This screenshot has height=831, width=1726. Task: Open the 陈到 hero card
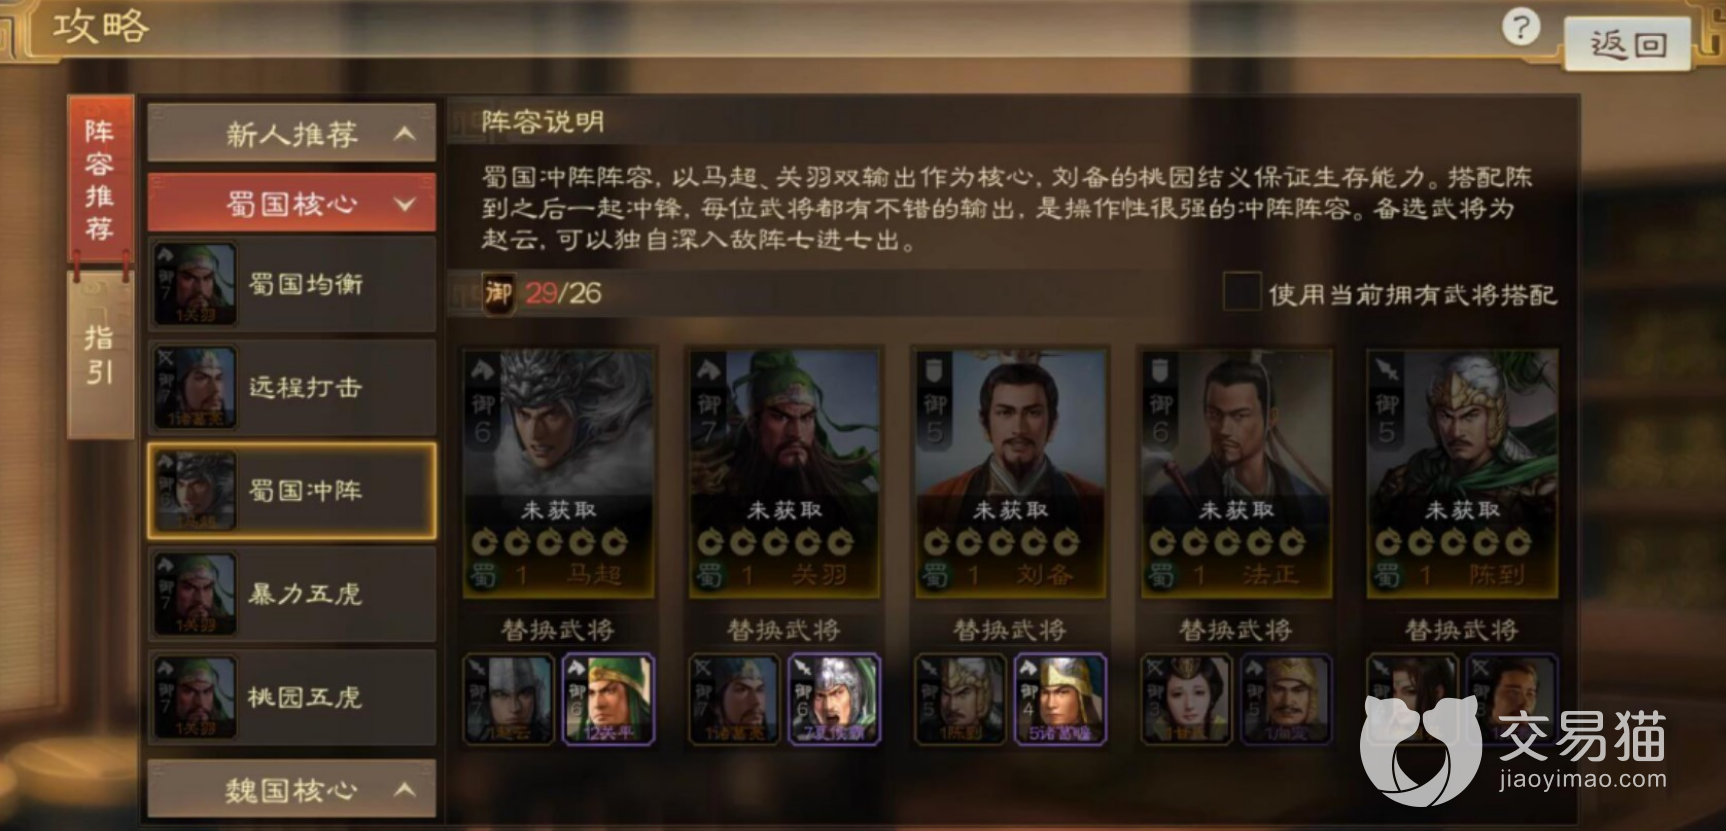point(1463,473)
